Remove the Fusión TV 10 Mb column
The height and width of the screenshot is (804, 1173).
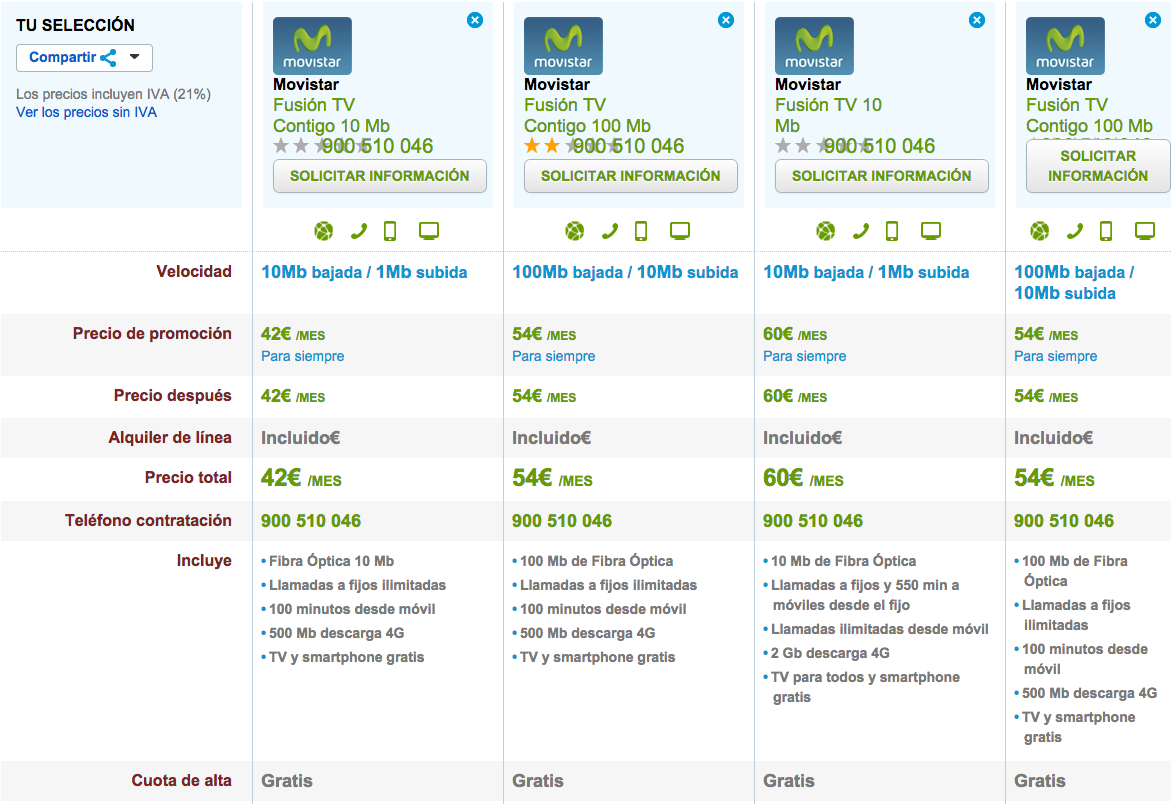[x=976, y=20]
